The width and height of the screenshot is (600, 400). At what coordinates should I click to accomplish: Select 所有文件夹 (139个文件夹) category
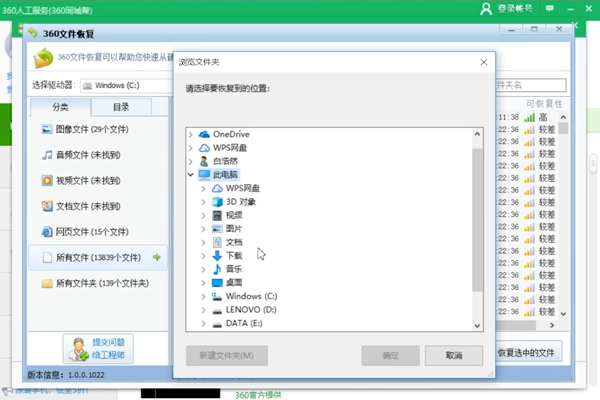[98, 283]
